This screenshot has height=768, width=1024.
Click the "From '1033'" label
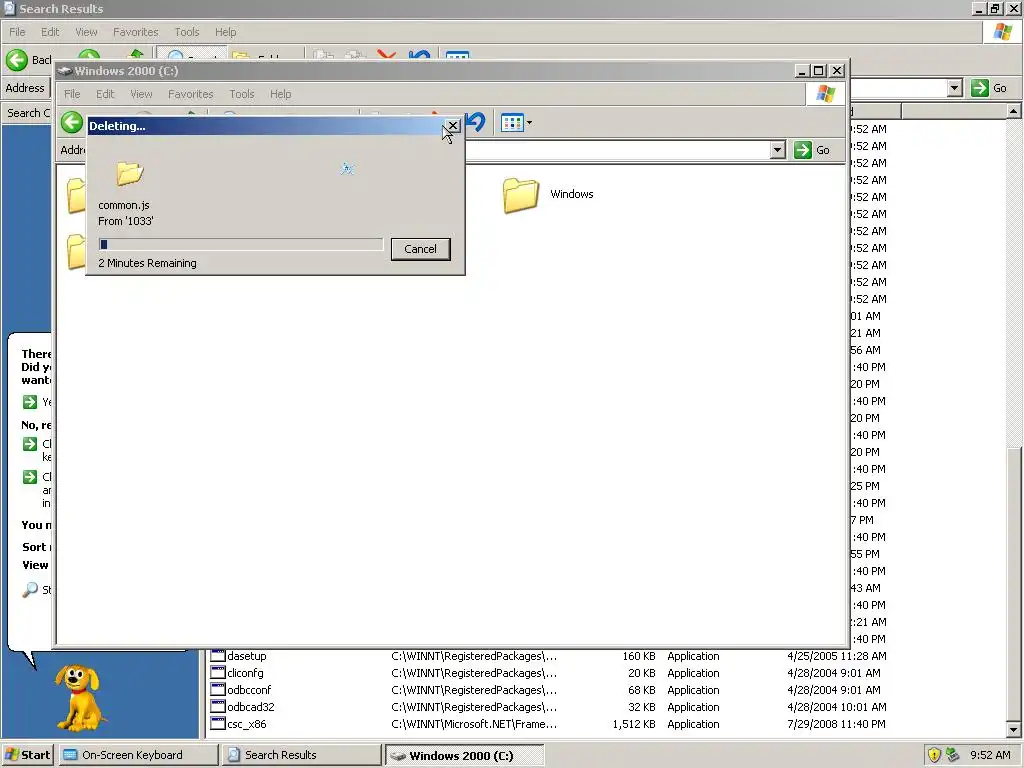pyautogui.click(x=125, y=221)
